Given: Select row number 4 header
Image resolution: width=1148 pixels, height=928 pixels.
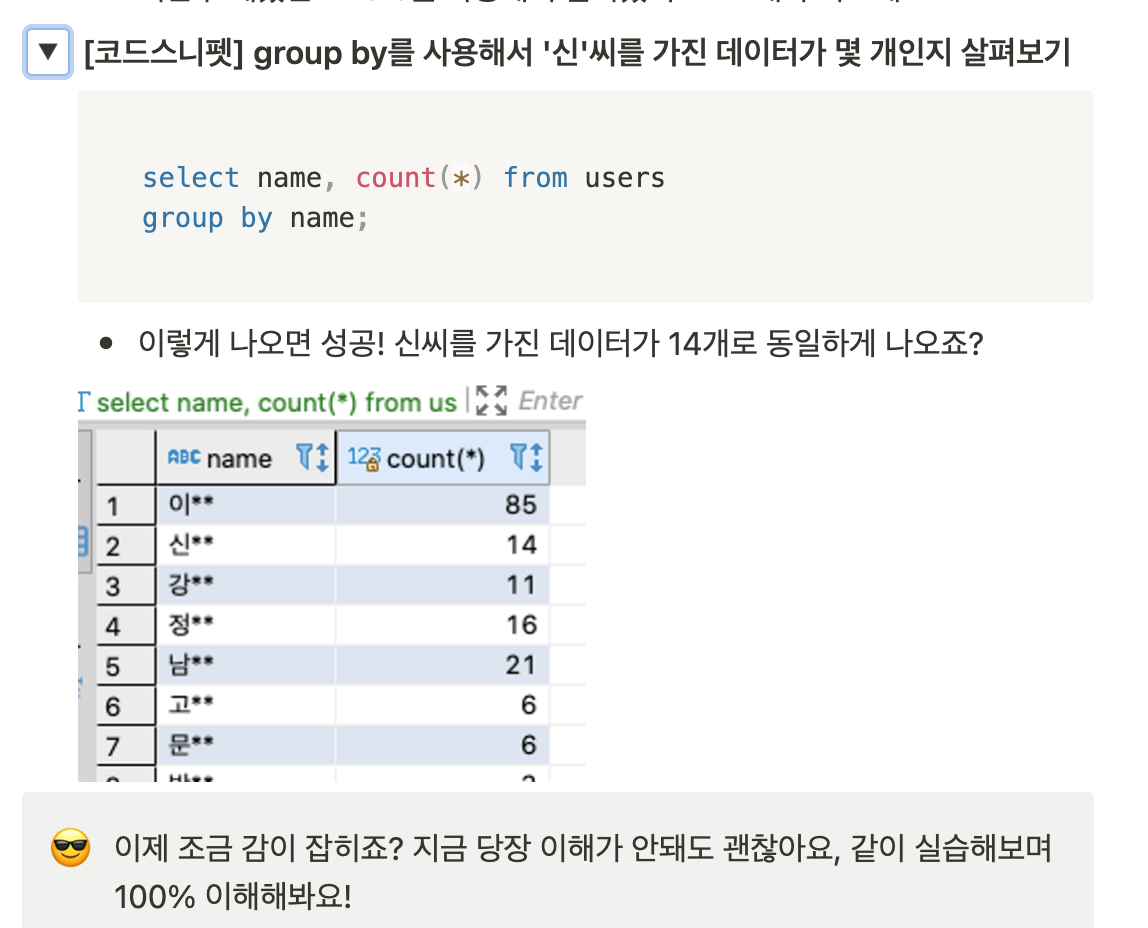Looking at the screenshot, I should point(126,626).
